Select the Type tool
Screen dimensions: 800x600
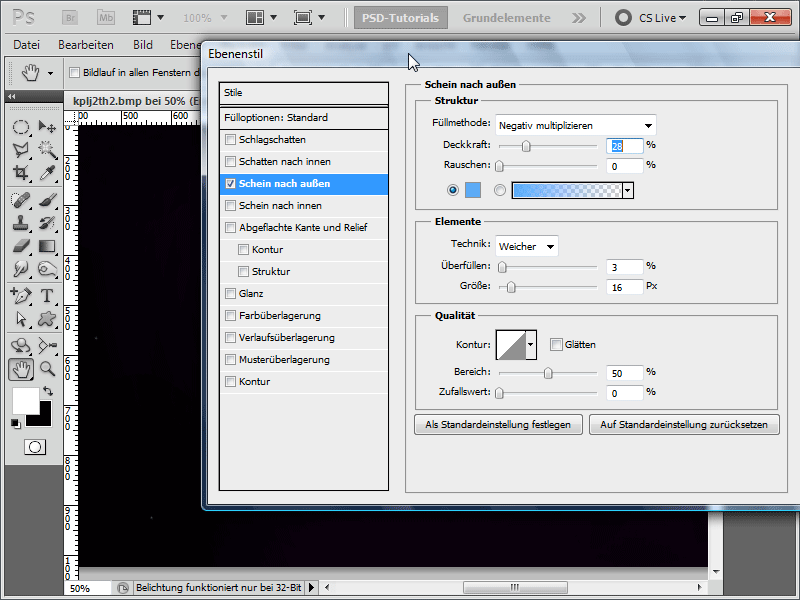point(47,296)
